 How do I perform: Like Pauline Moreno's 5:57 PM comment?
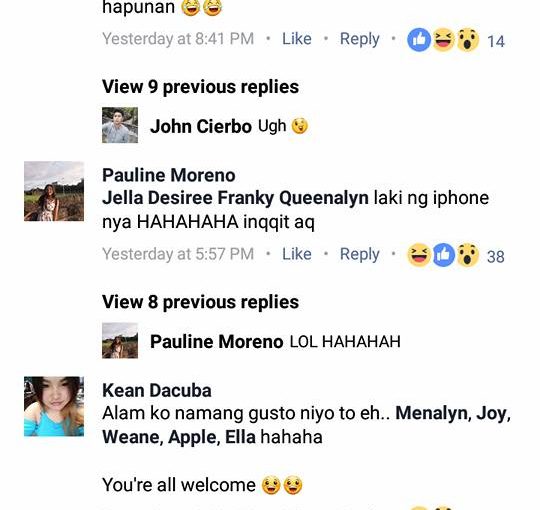coord(297,254)
